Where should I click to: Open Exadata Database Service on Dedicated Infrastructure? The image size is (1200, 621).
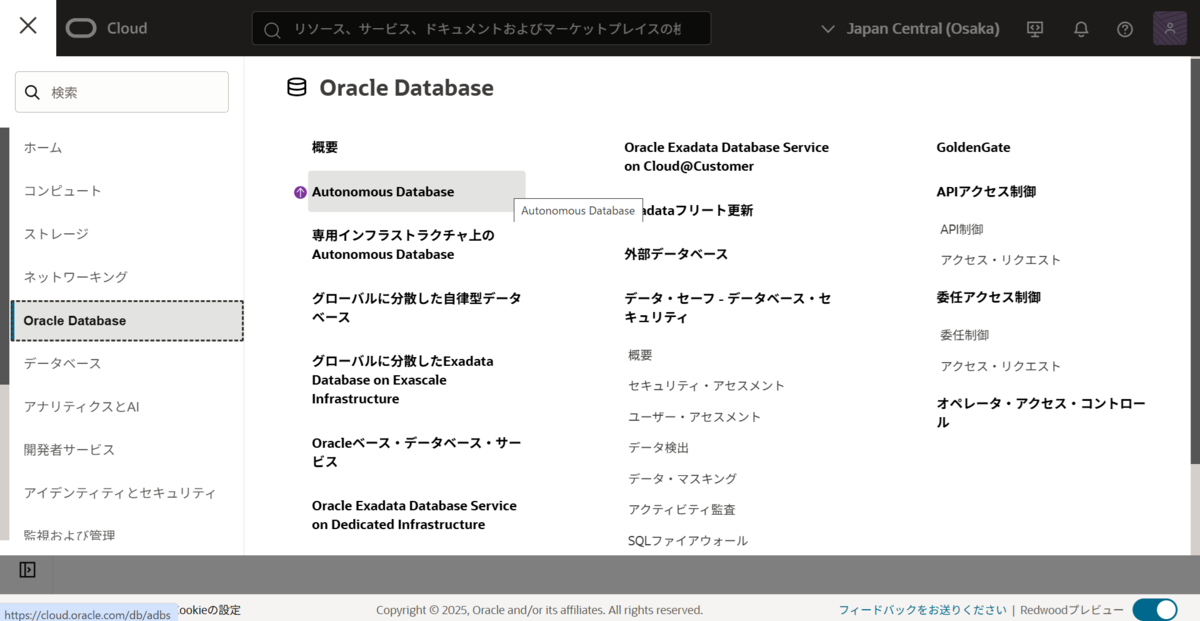(x=414, y=515)
